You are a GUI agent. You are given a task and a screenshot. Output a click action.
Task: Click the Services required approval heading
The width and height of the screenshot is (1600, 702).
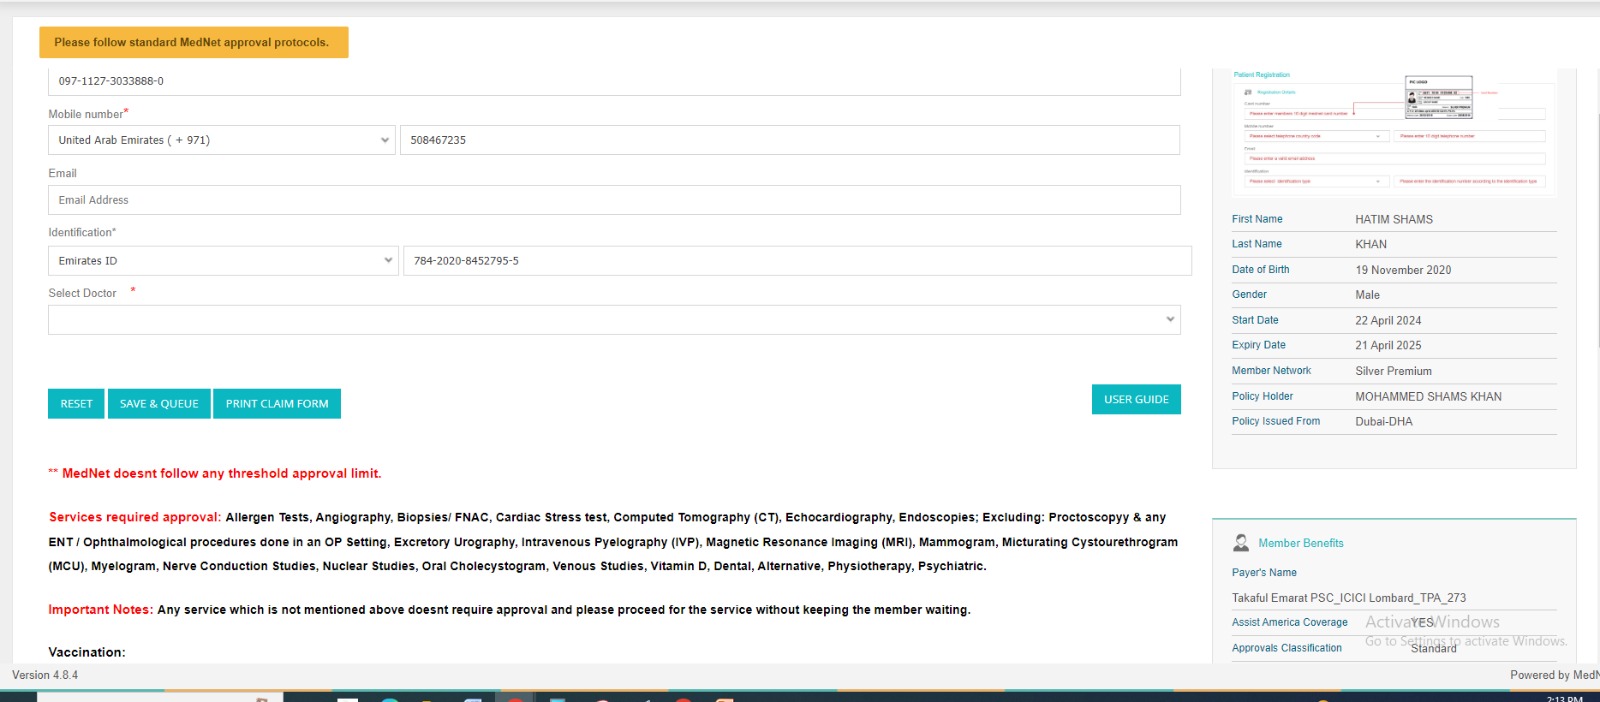click(x=135, y=518)
